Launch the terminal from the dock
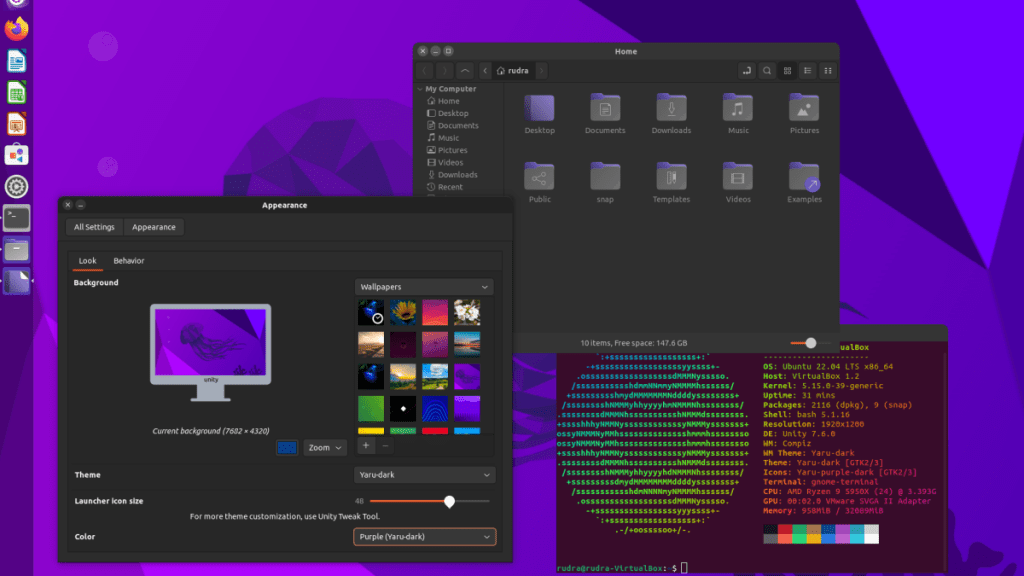1024x576 pixels. (x=16, y=218)
